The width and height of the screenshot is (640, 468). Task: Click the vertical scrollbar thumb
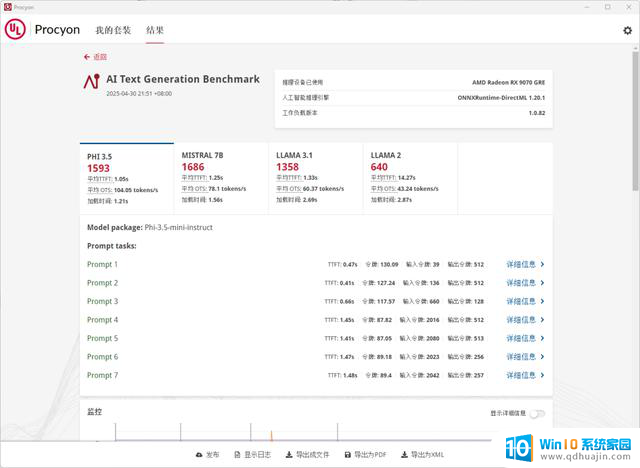(636, 120)
